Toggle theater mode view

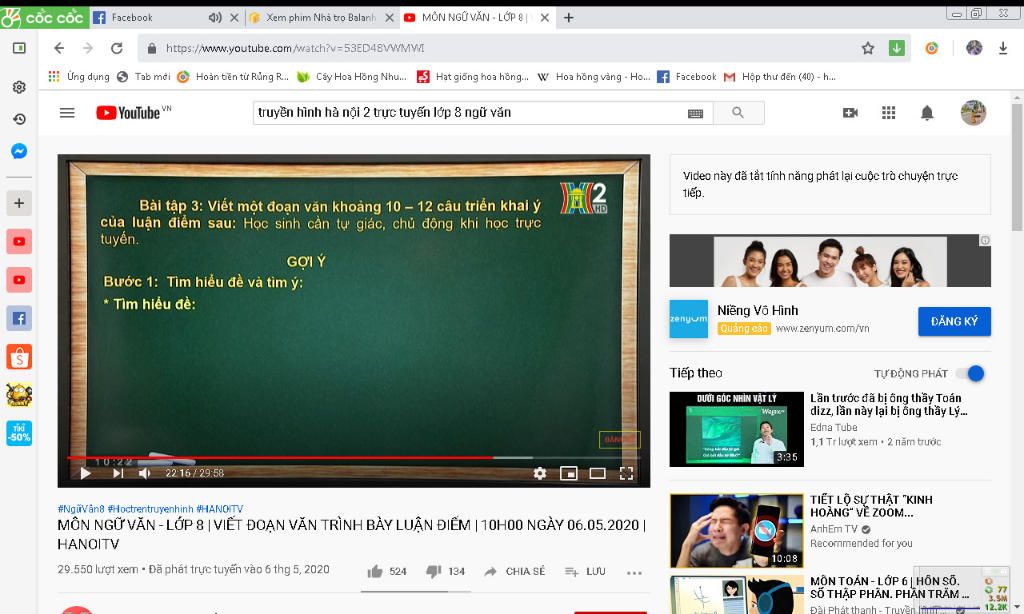(598, 473)
